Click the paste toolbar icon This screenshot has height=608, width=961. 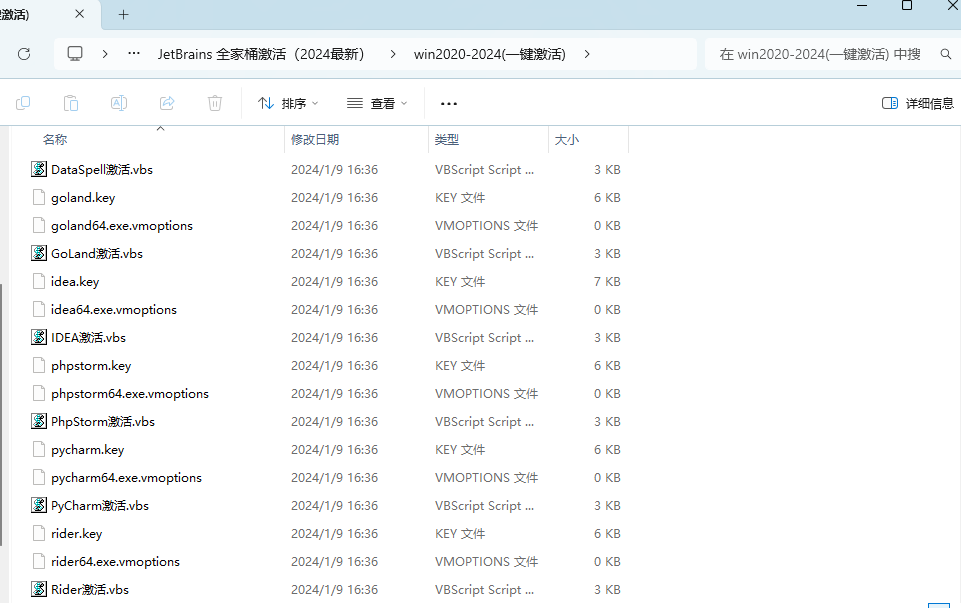[71, 103]
